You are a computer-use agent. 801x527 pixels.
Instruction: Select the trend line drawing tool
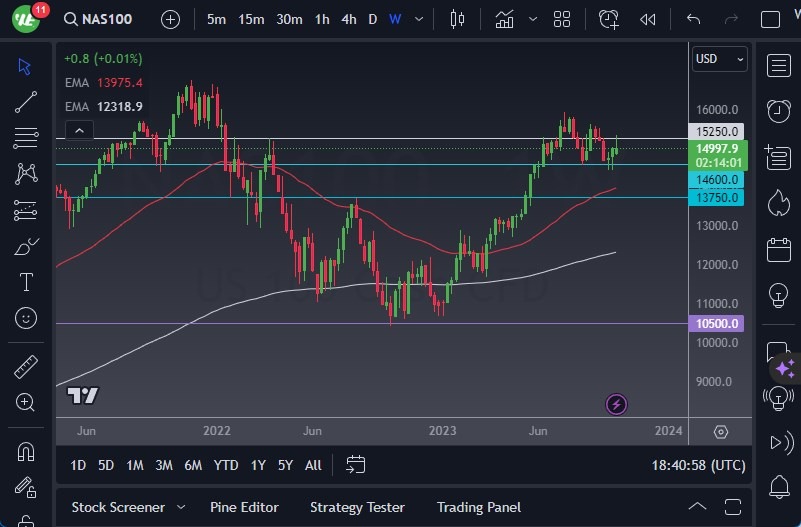click(26, 101)
